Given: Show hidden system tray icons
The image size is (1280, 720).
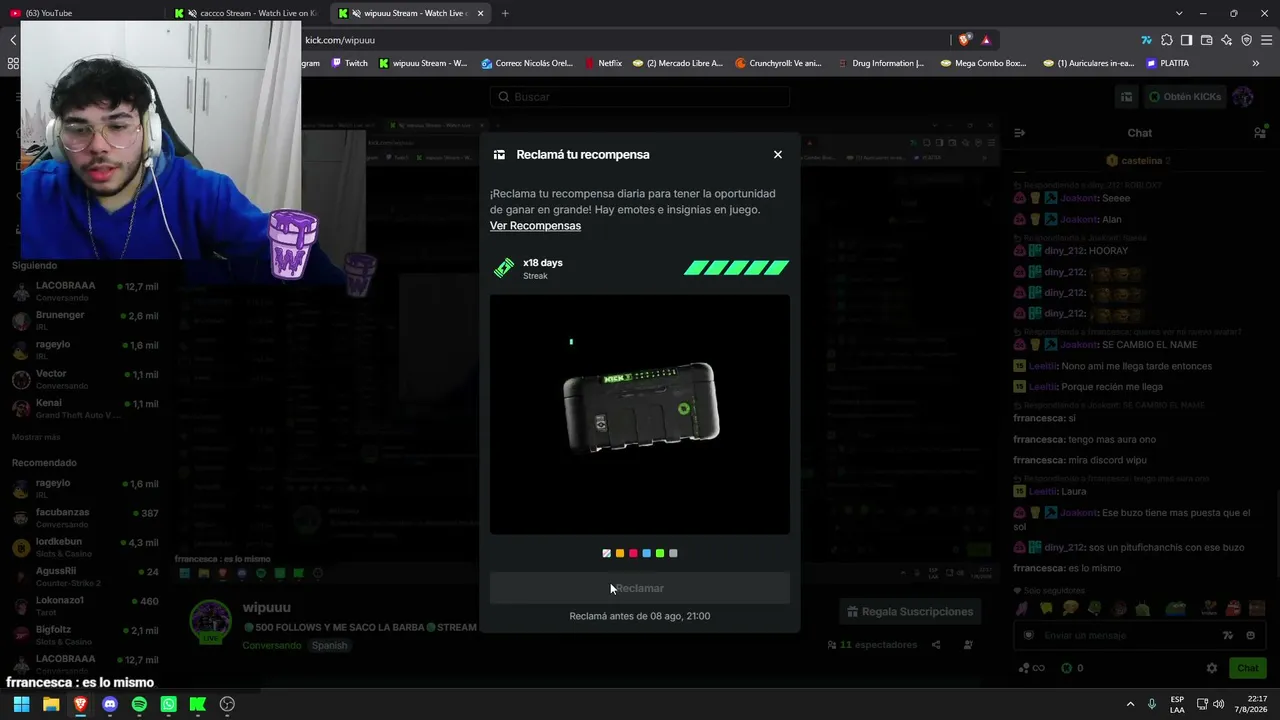Looking at the screenshot, I should pyautogui.click(x=1131, y=704).
